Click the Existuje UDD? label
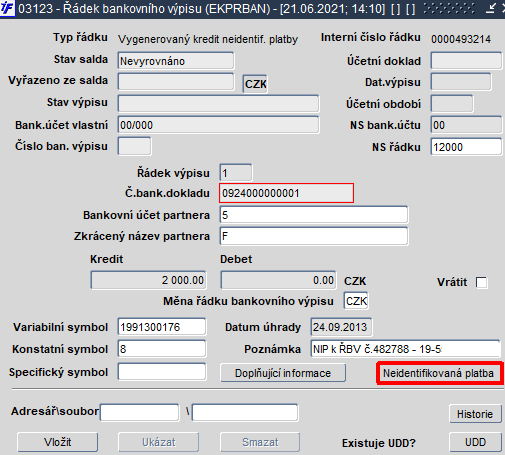 (379, 443)
